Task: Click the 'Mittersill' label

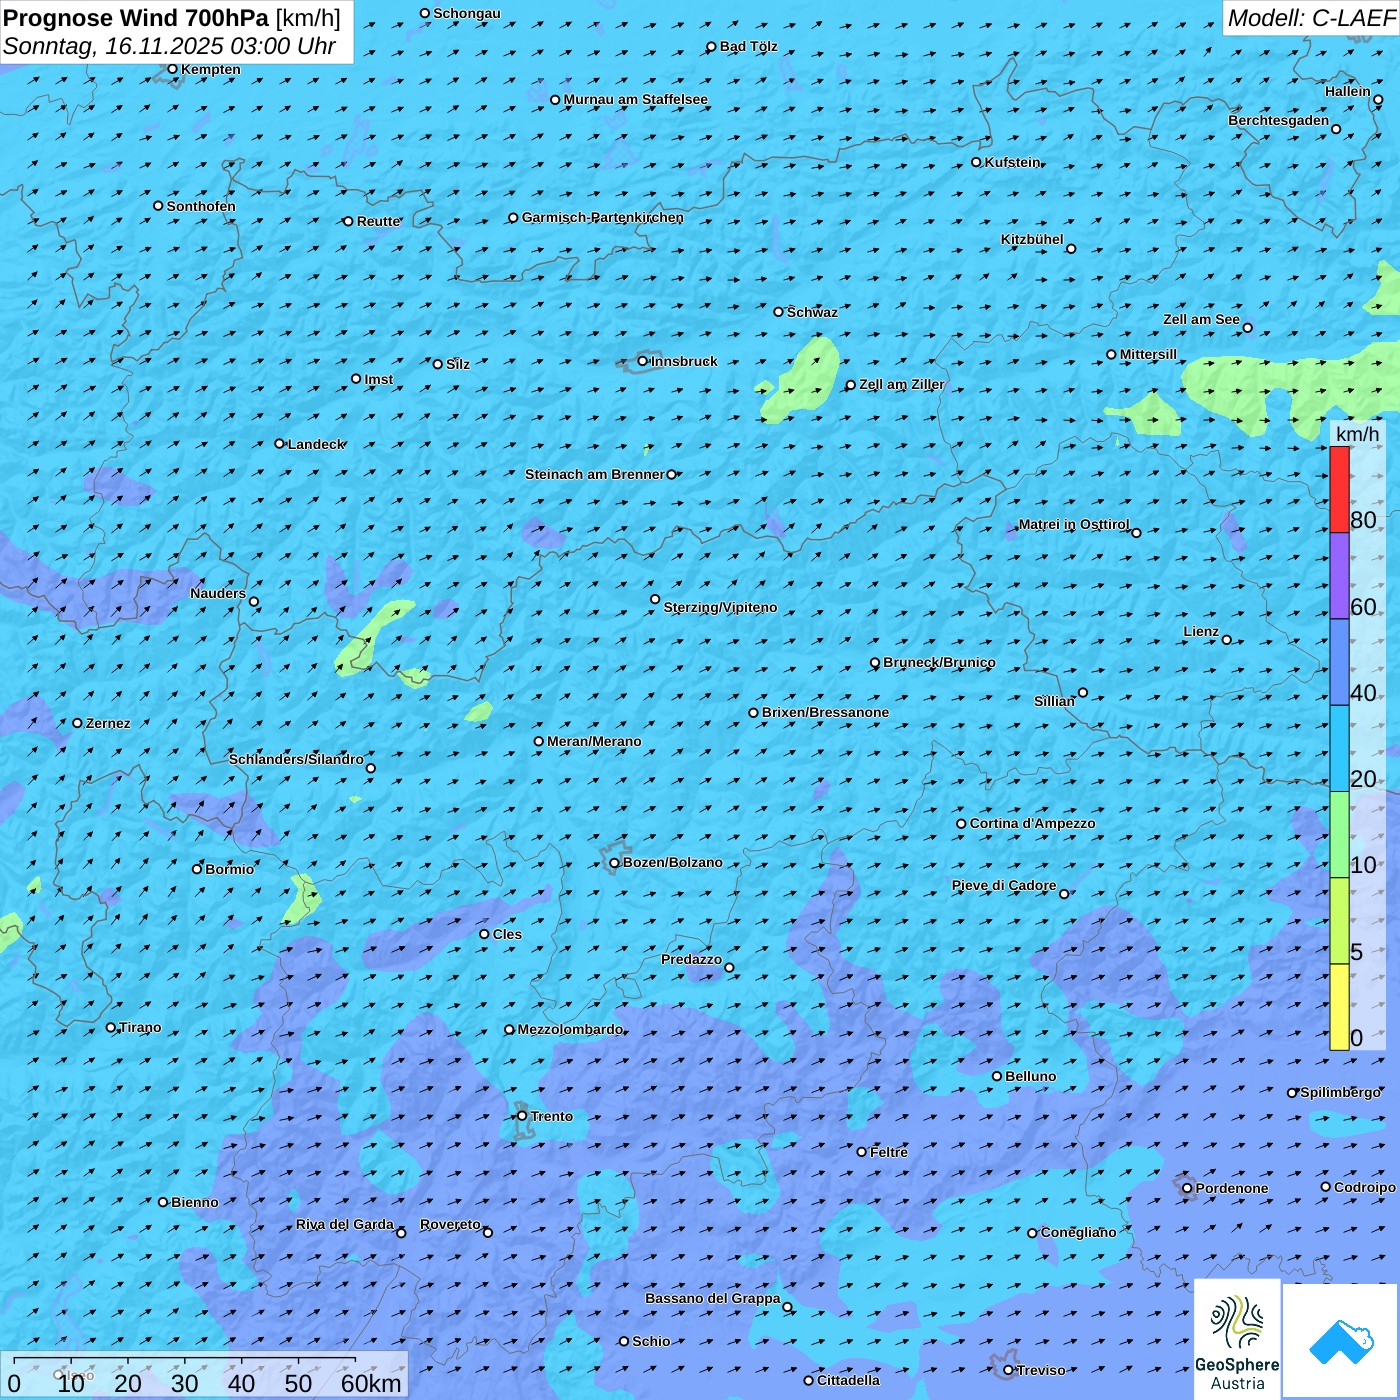Action: tap(1148, 354)
